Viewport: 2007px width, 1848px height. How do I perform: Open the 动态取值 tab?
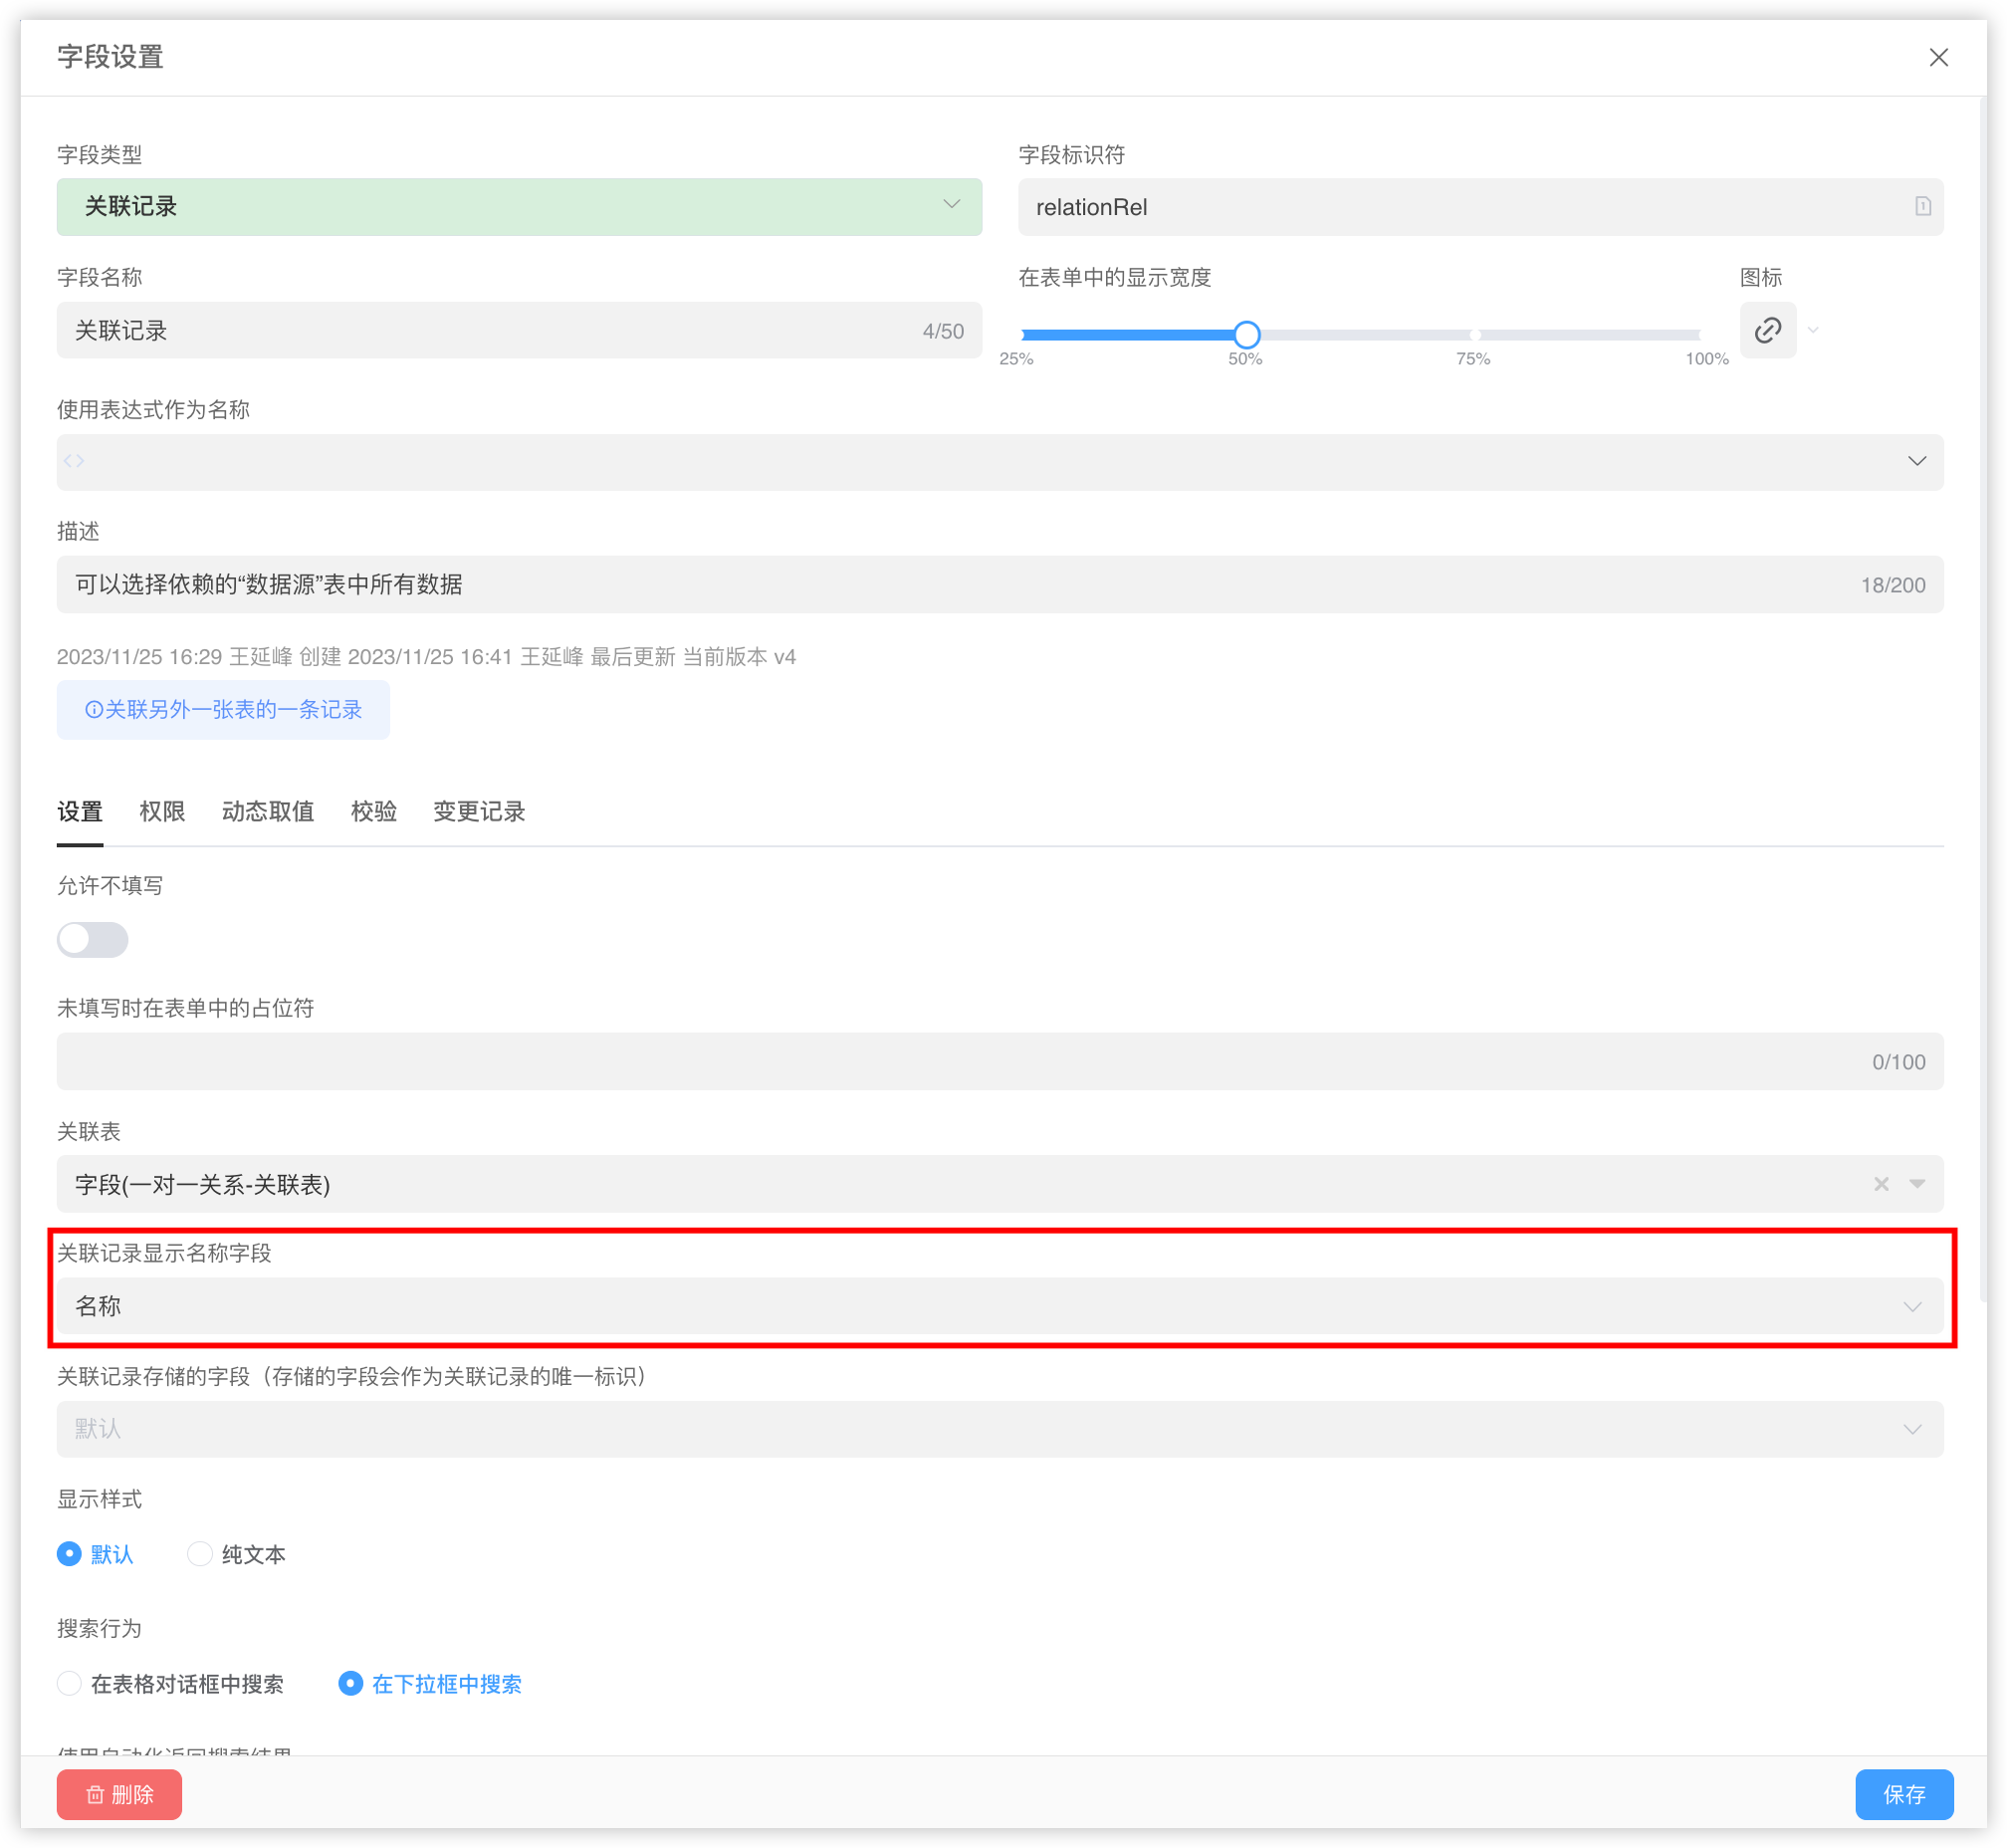[x=268, y=811]
